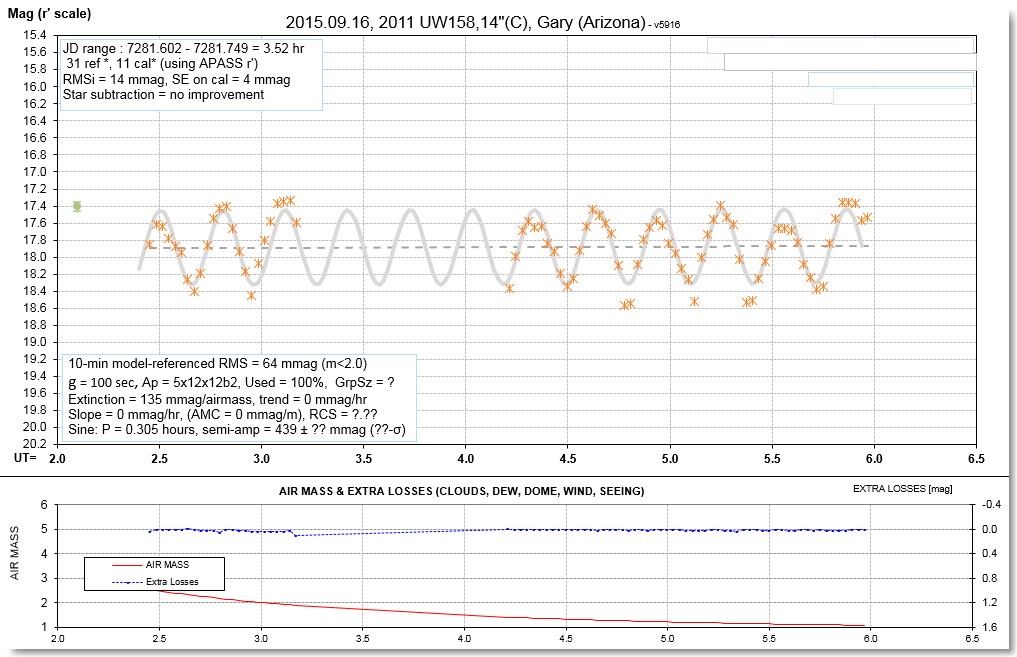Click the topmost empty white box at upper right
The image size is (1017, 657).
(x=840, y=45)
